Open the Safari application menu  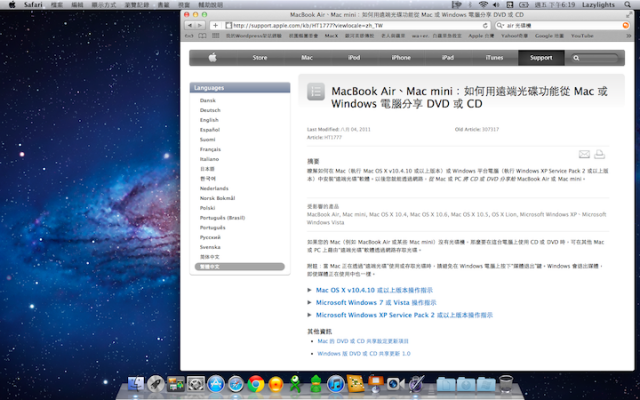click(33, 5)
